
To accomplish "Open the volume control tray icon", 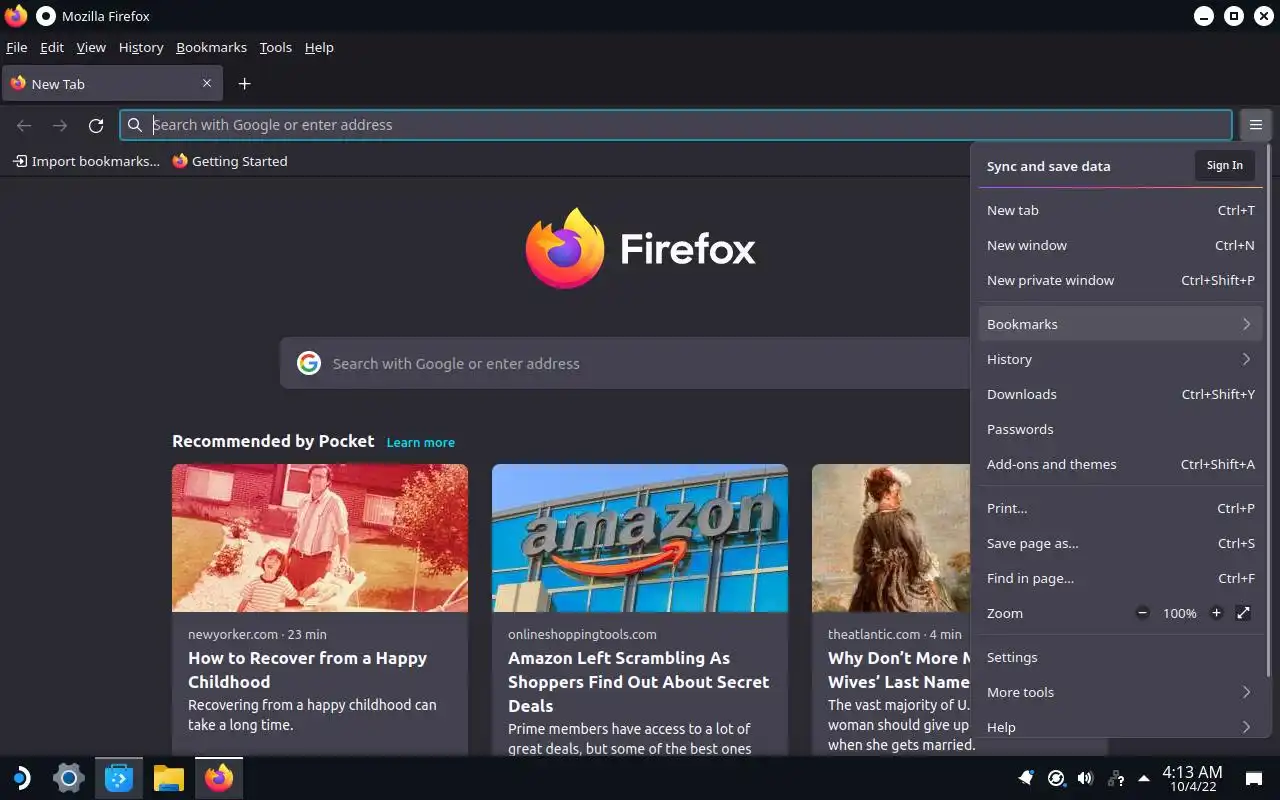I will pos(1086,777).
